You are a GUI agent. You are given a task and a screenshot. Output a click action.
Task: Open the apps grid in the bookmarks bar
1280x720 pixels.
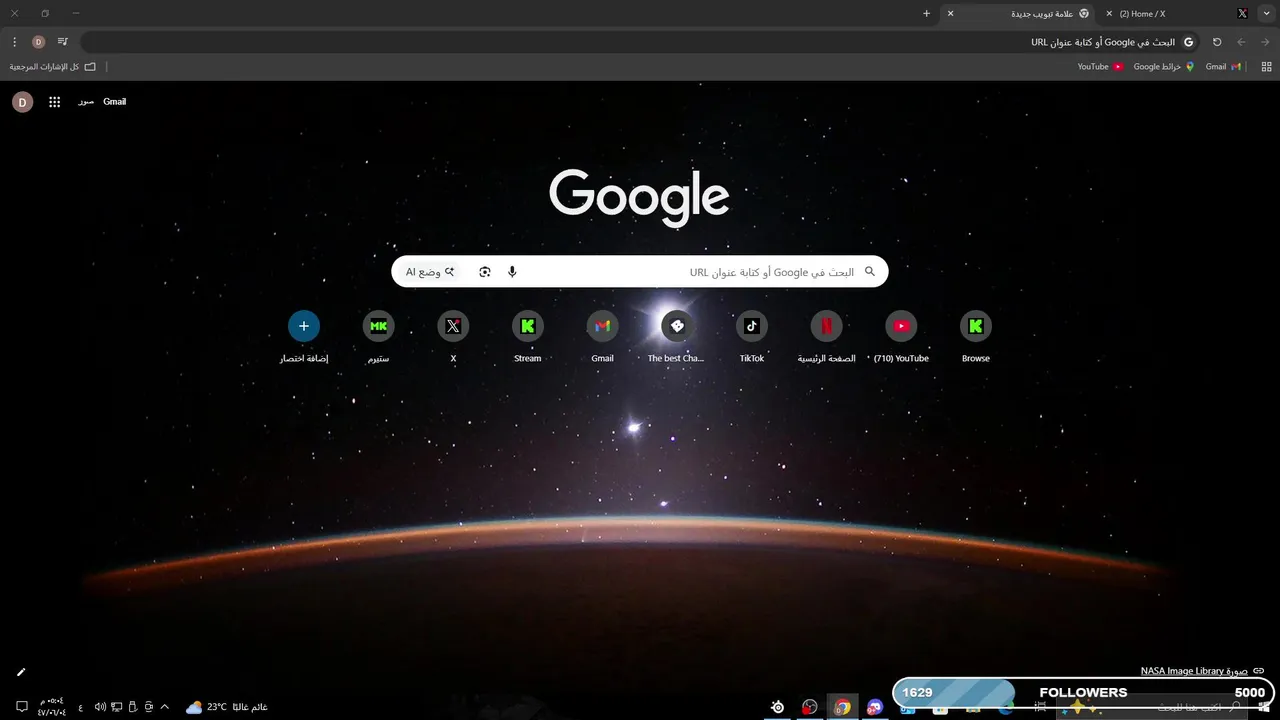pyautogui.click(x=1265, y=67)
